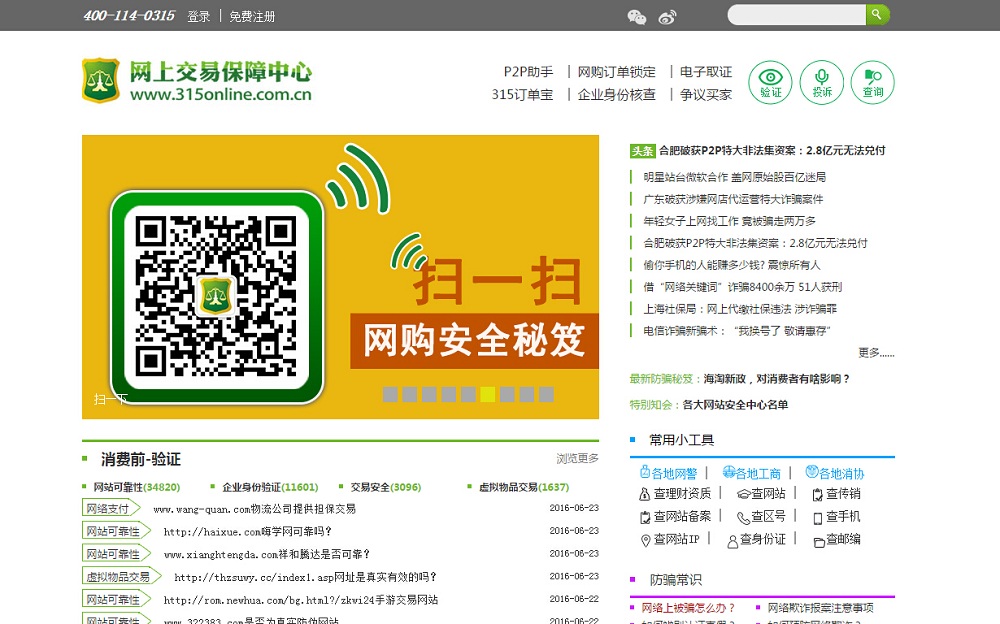Click 浏览更多 in 消费前-验证 section
This screenshot has width=1000, height=624.
click(577, 458)
